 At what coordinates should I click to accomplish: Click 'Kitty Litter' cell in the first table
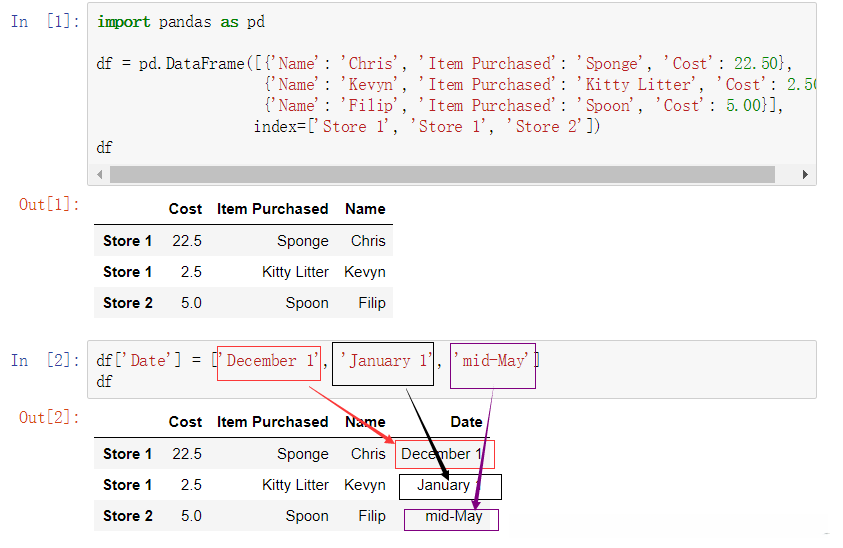(x=295, y=272)
